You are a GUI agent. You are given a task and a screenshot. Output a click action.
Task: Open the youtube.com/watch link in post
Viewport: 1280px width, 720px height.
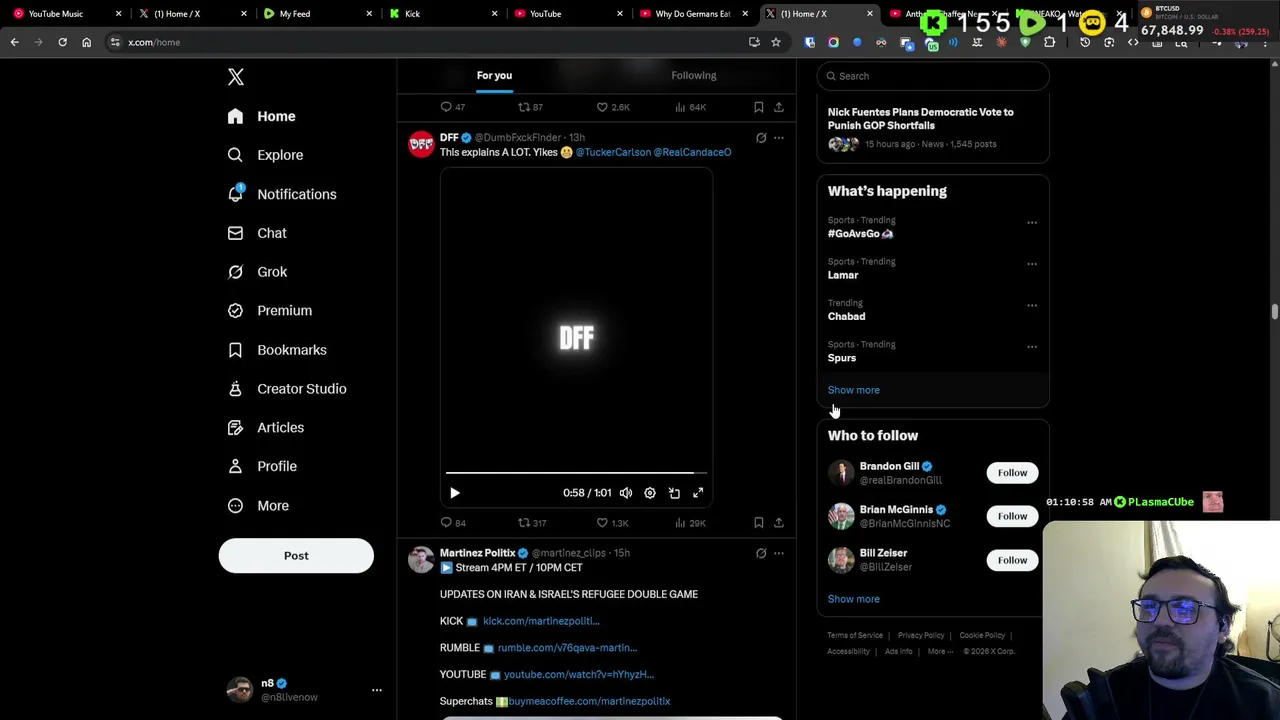[579, 675]
